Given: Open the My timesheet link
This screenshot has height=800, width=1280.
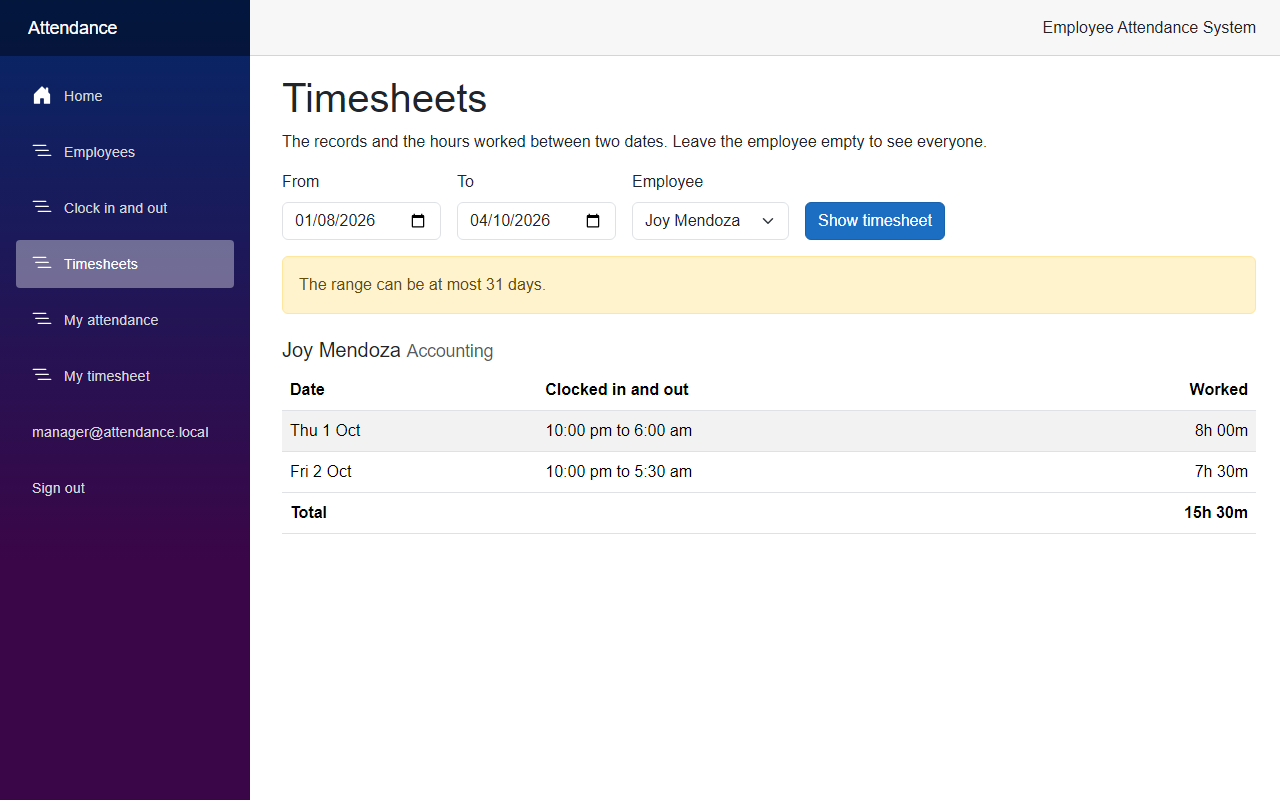Looking at the screenshot, I should pos(125,376).
